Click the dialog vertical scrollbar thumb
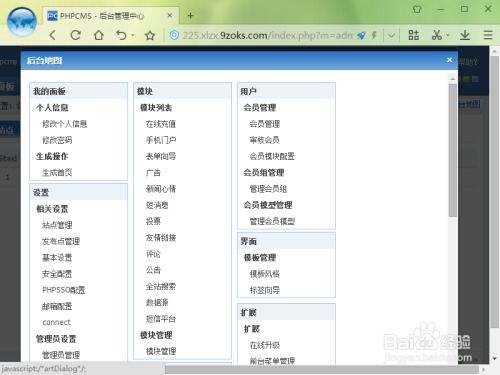This screenshot has height=375, width=500. click(x=452, y=150)
